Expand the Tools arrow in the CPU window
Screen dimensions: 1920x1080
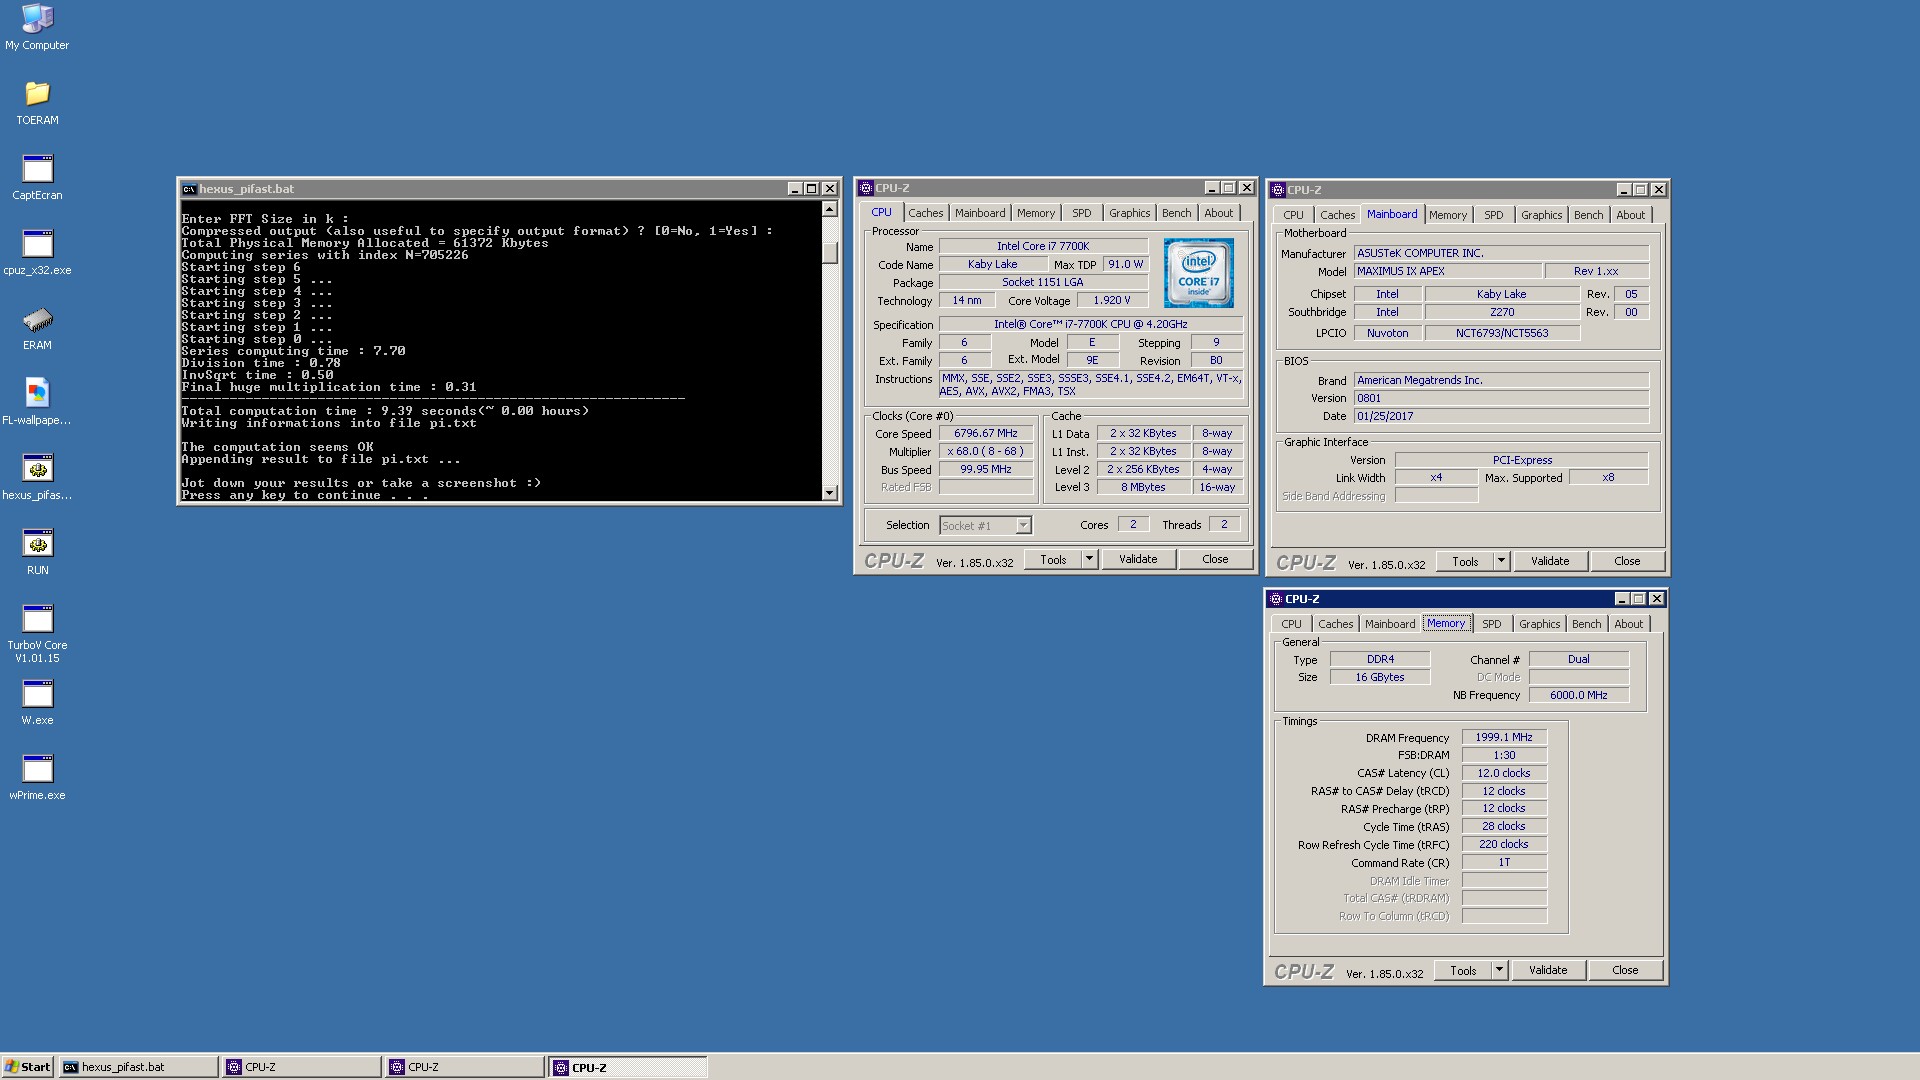point(1089,559)
